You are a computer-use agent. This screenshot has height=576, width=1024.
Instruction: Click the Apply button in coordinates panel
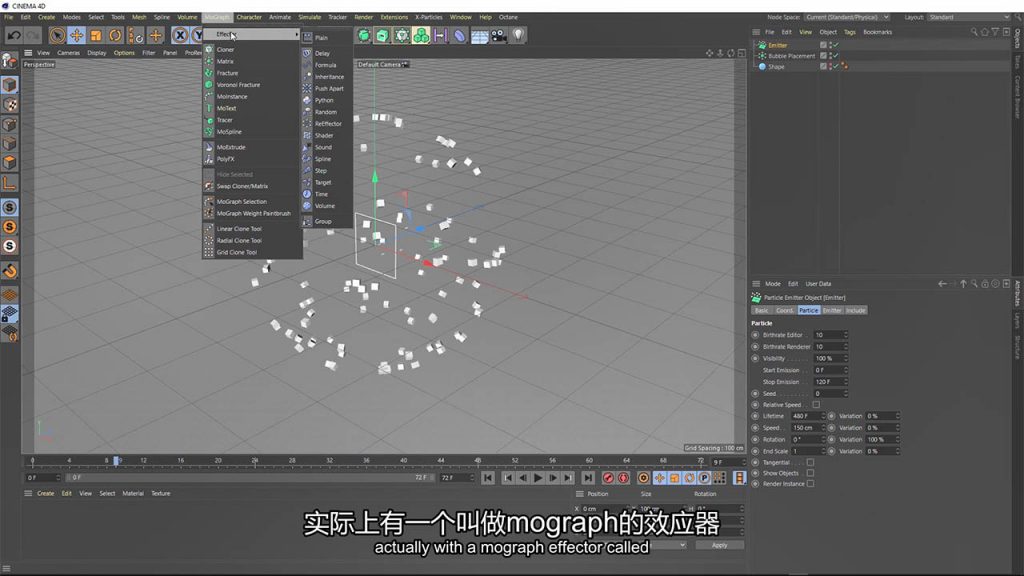720,545
